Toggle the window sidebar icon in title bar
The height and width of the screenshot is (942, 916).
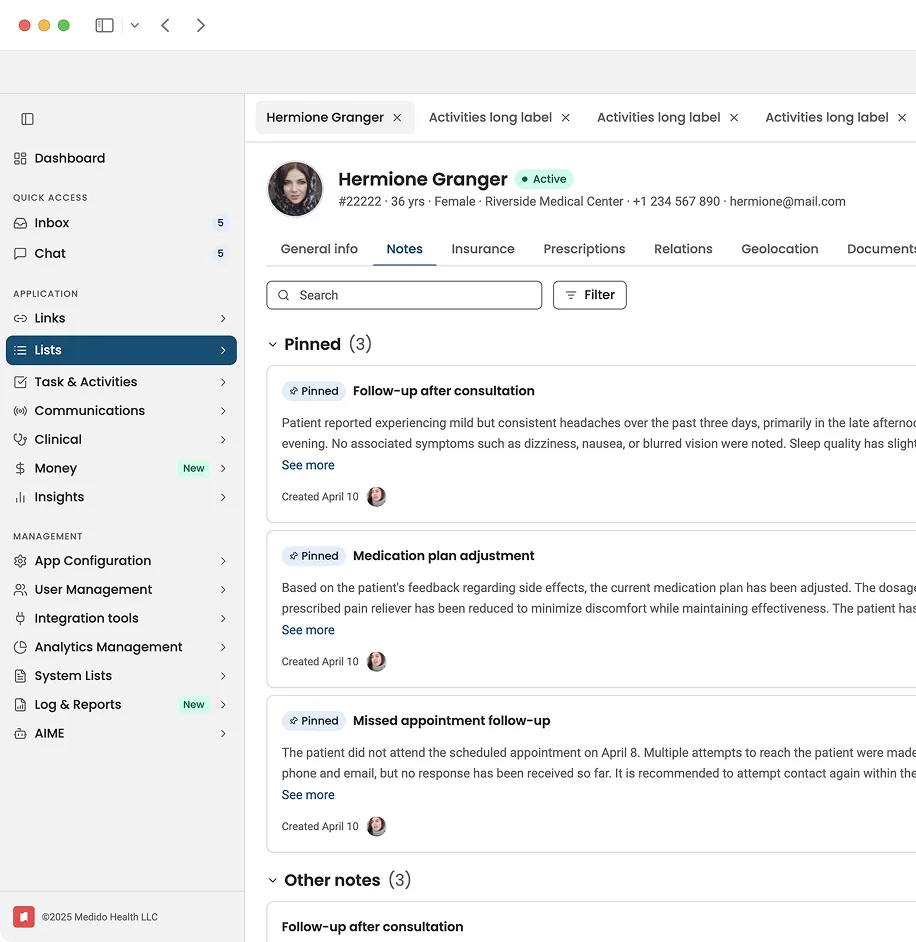pos(105,25)
